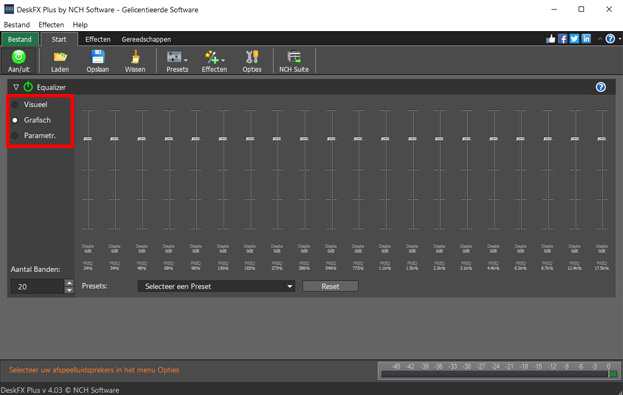Click the Opslaan disk icon
The width and height of the screenshot is (623, 395).
[98, 57]
